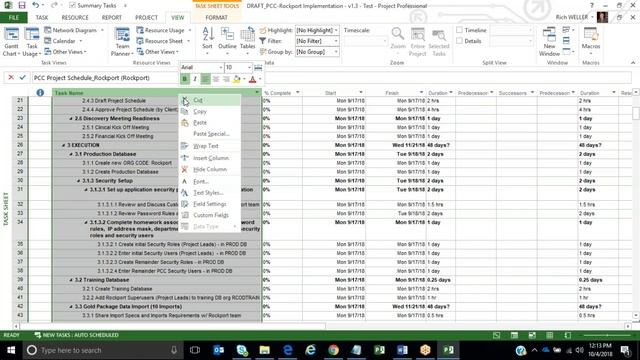Choose Field Settings from the context menu
Screen dimensions: 640x360
tap(209, 204)
